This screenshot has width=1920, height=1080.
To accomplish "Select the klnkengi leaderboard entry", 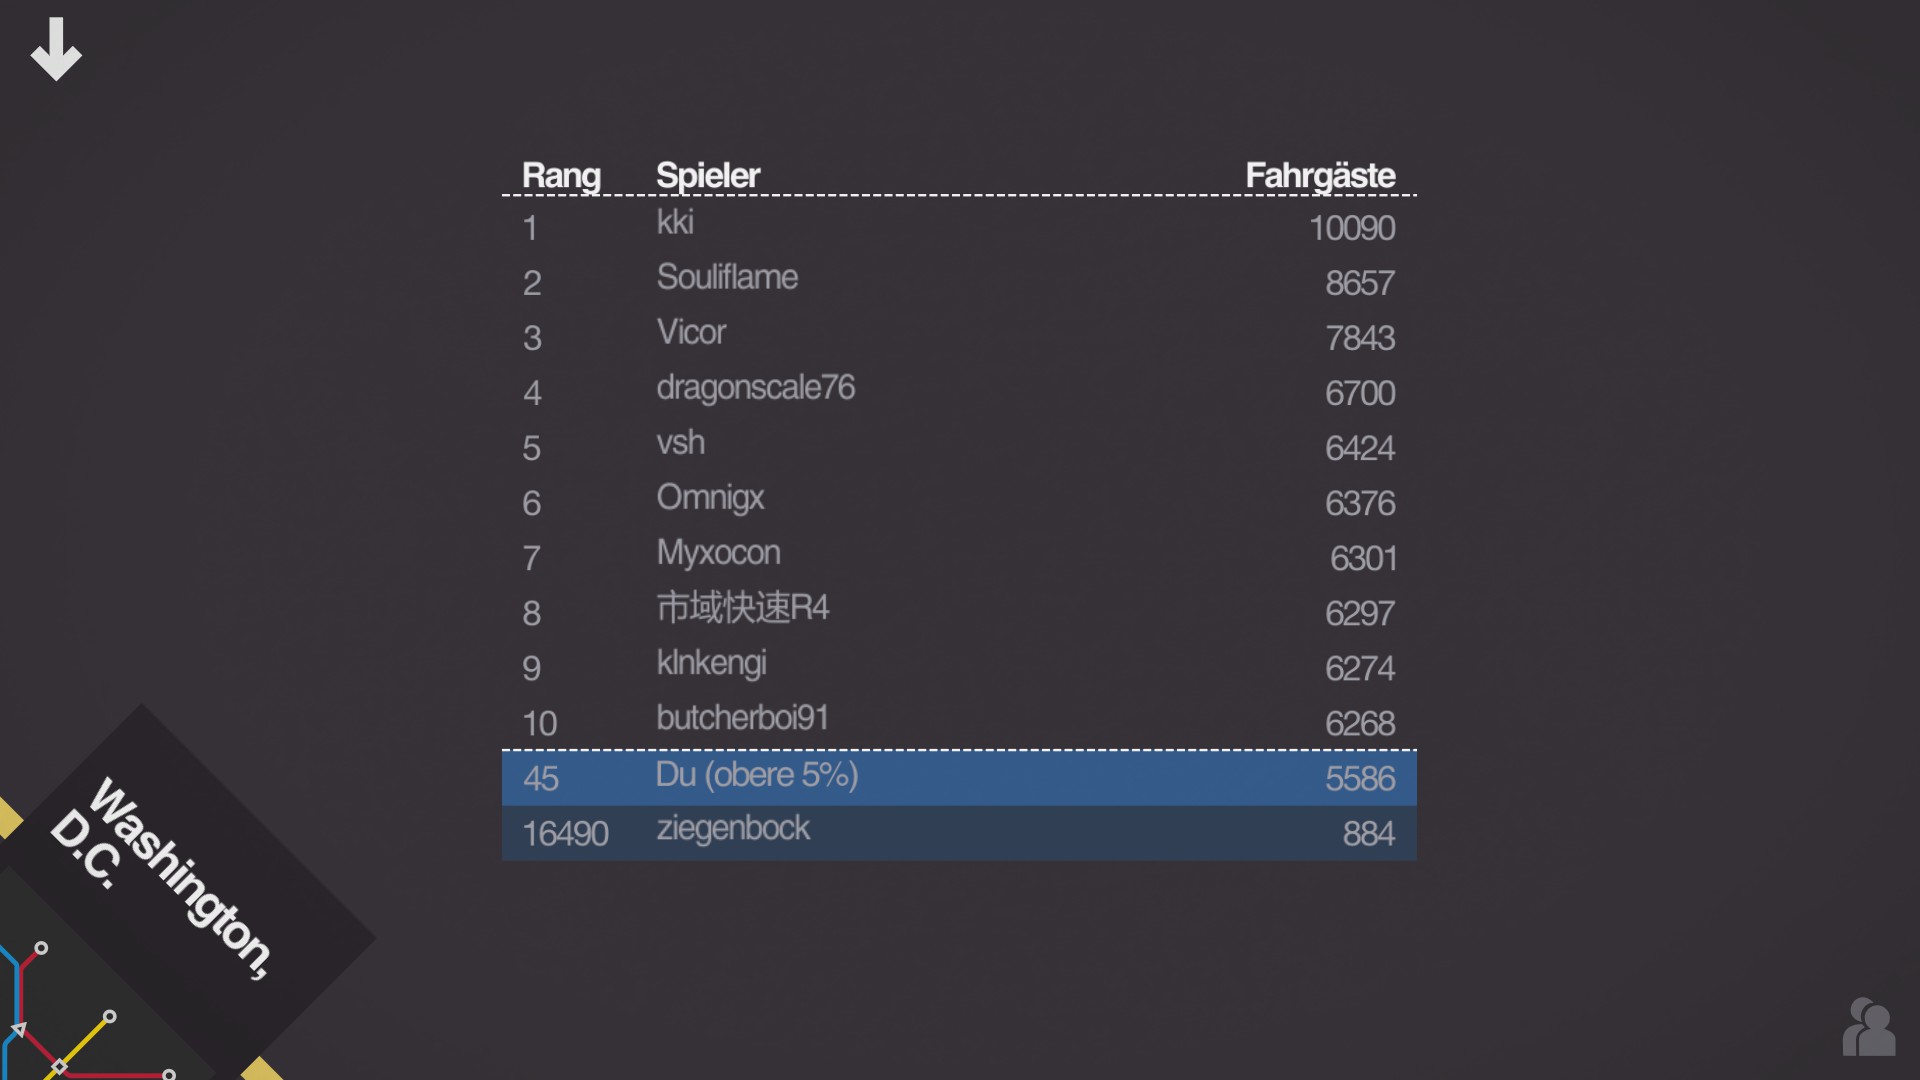I will click(959, 667).
